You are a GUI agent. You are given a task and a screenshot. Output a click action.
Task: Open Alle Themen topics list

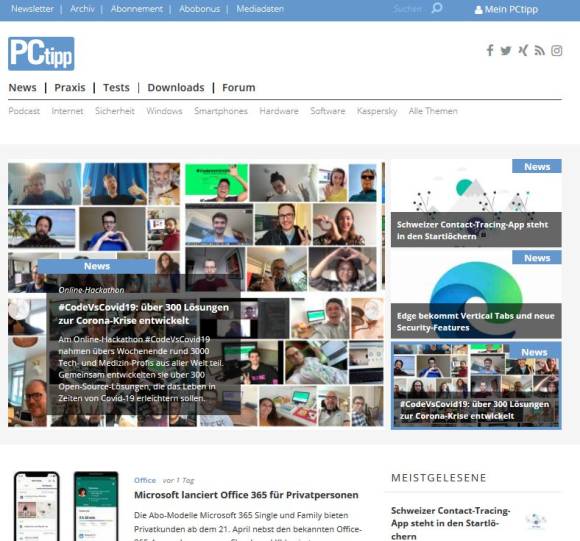coord(433,111)
